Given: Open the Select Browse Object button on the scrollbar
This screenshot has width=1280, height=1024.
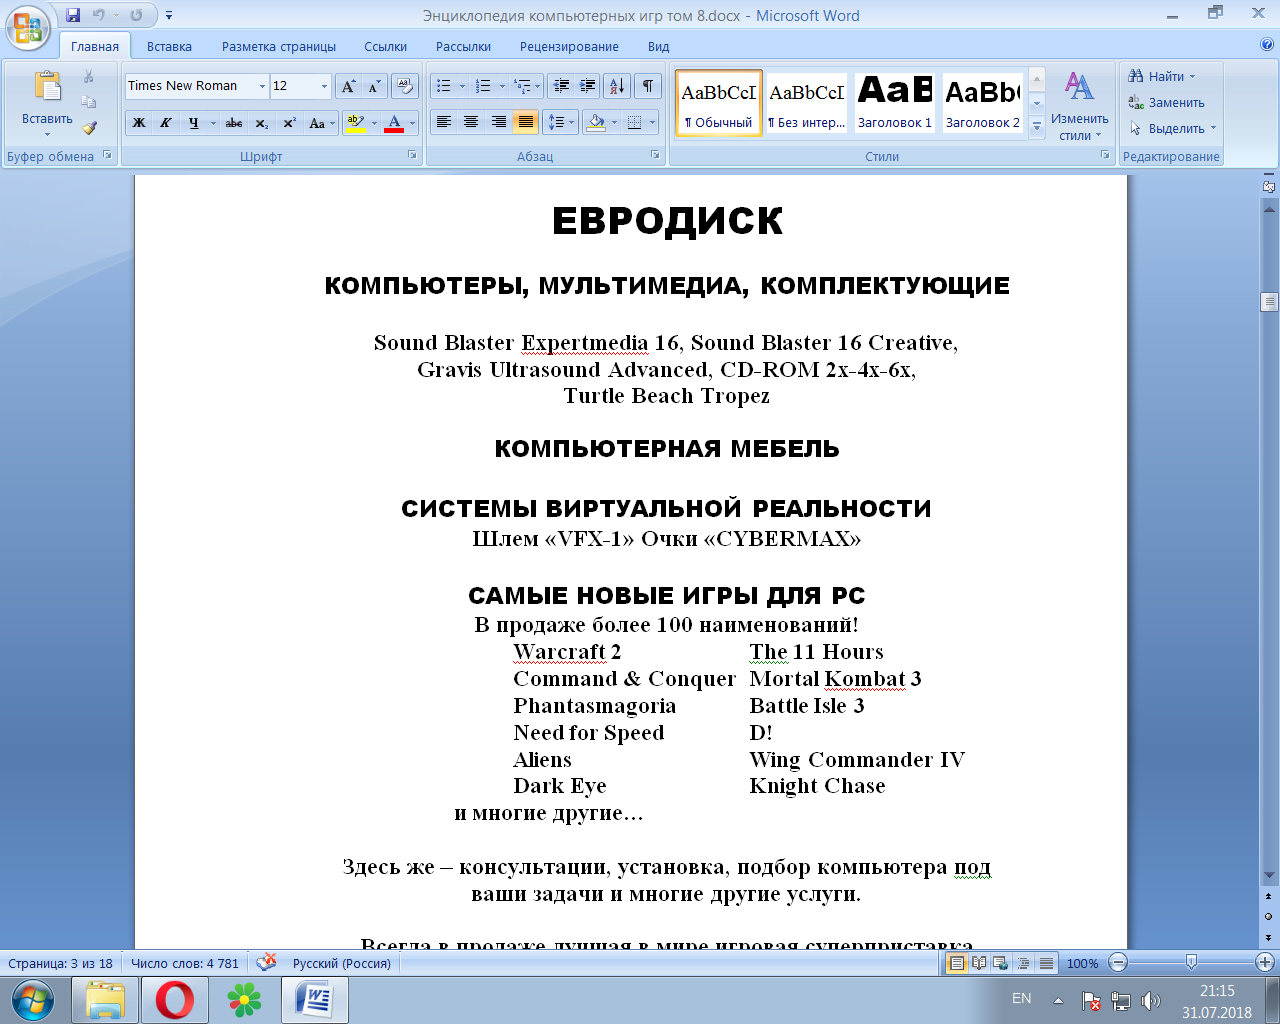Looking at the screenshot, I should point(1269,916).
